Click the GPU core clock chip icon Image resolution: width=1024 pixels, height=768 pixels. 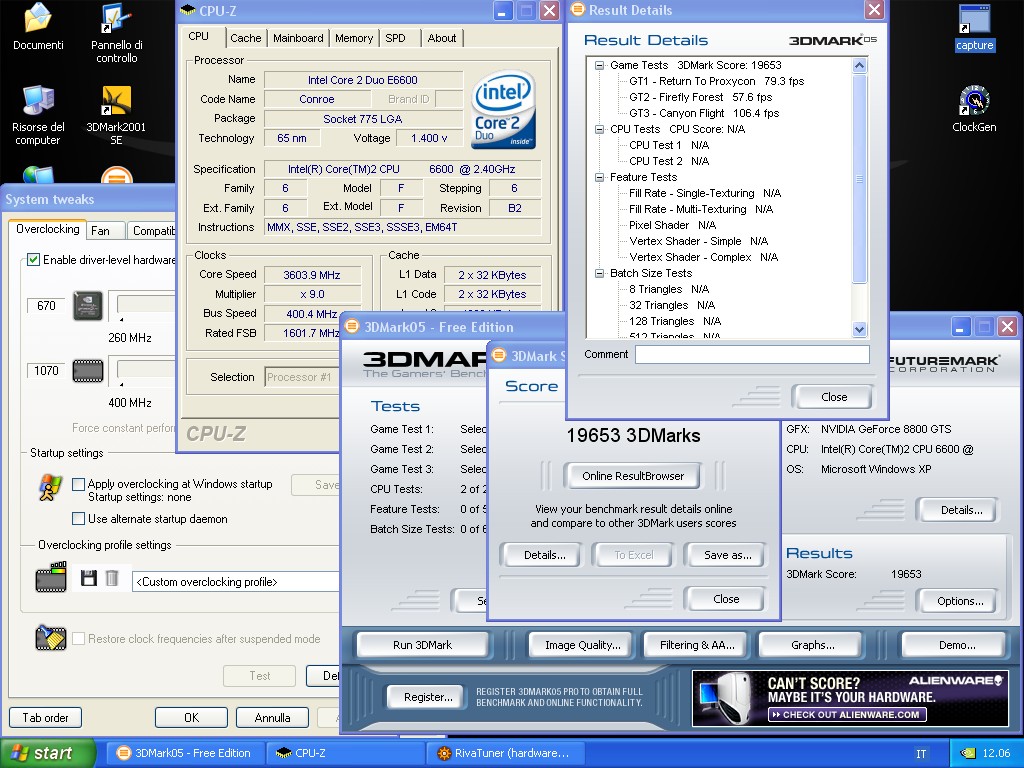[88, 306]
